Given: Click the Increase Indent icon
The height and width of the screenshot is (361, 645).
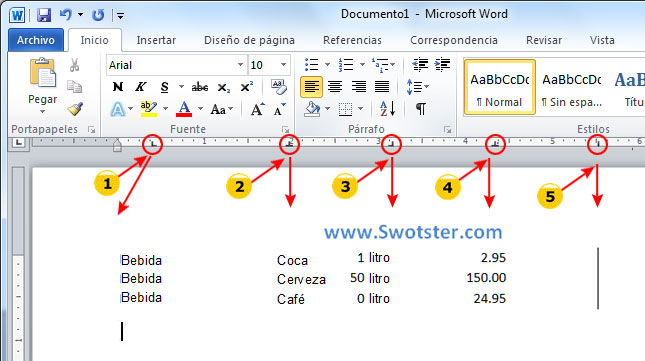Looking at the screenshot, I should point(442,65).
